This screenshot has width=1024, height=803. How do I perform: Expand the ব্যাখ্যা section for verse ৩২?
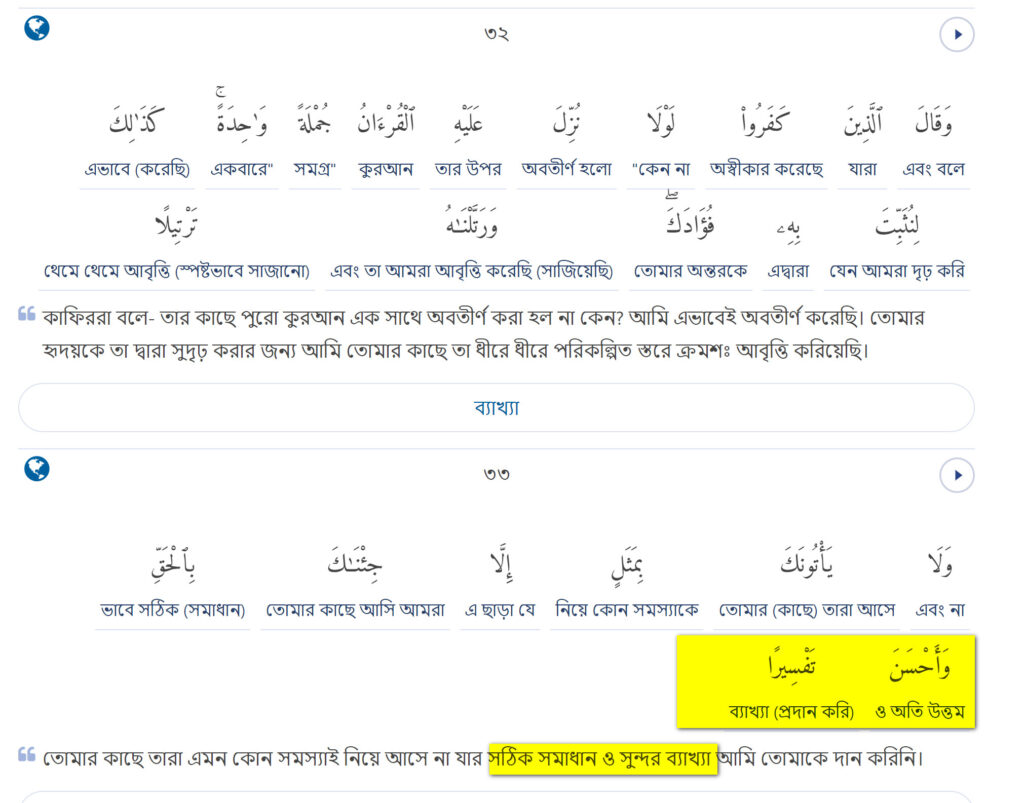[496, 408]
